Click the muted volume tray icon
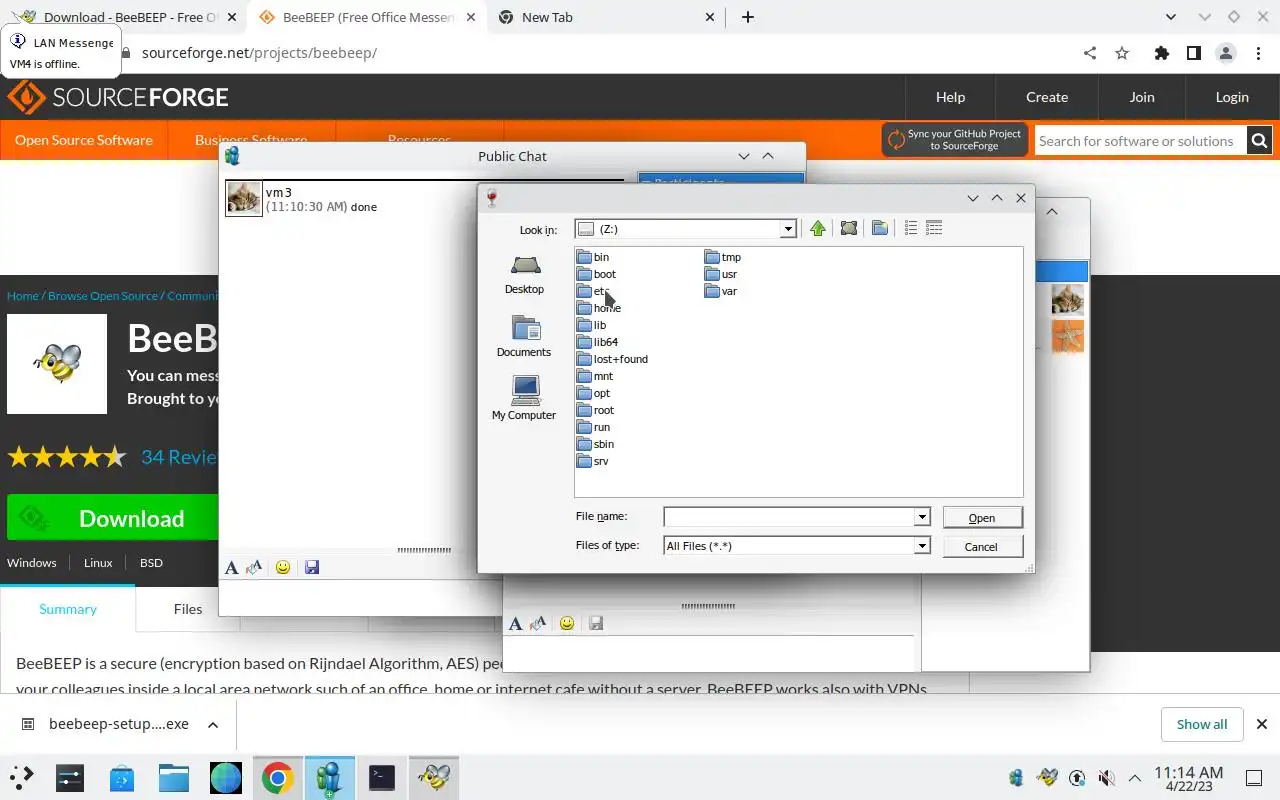This screenshot has width=1280, height=800. pyautogui.click(x=1106, y=778)
